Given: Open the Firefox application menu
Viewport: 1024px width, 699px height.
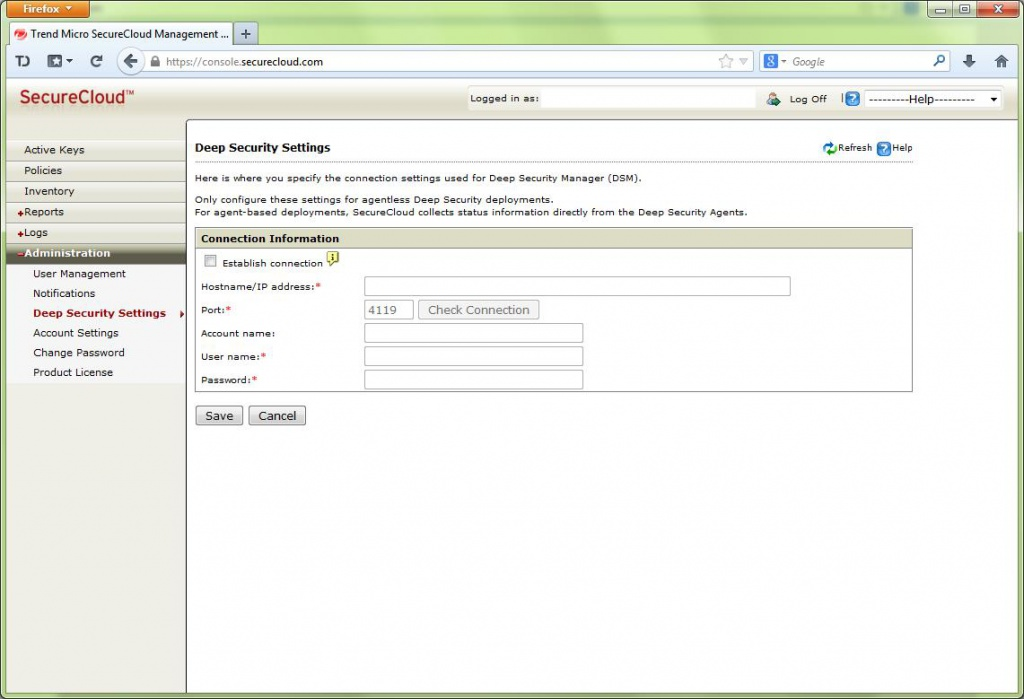Looking at the screenshot, I should [49, 9].
